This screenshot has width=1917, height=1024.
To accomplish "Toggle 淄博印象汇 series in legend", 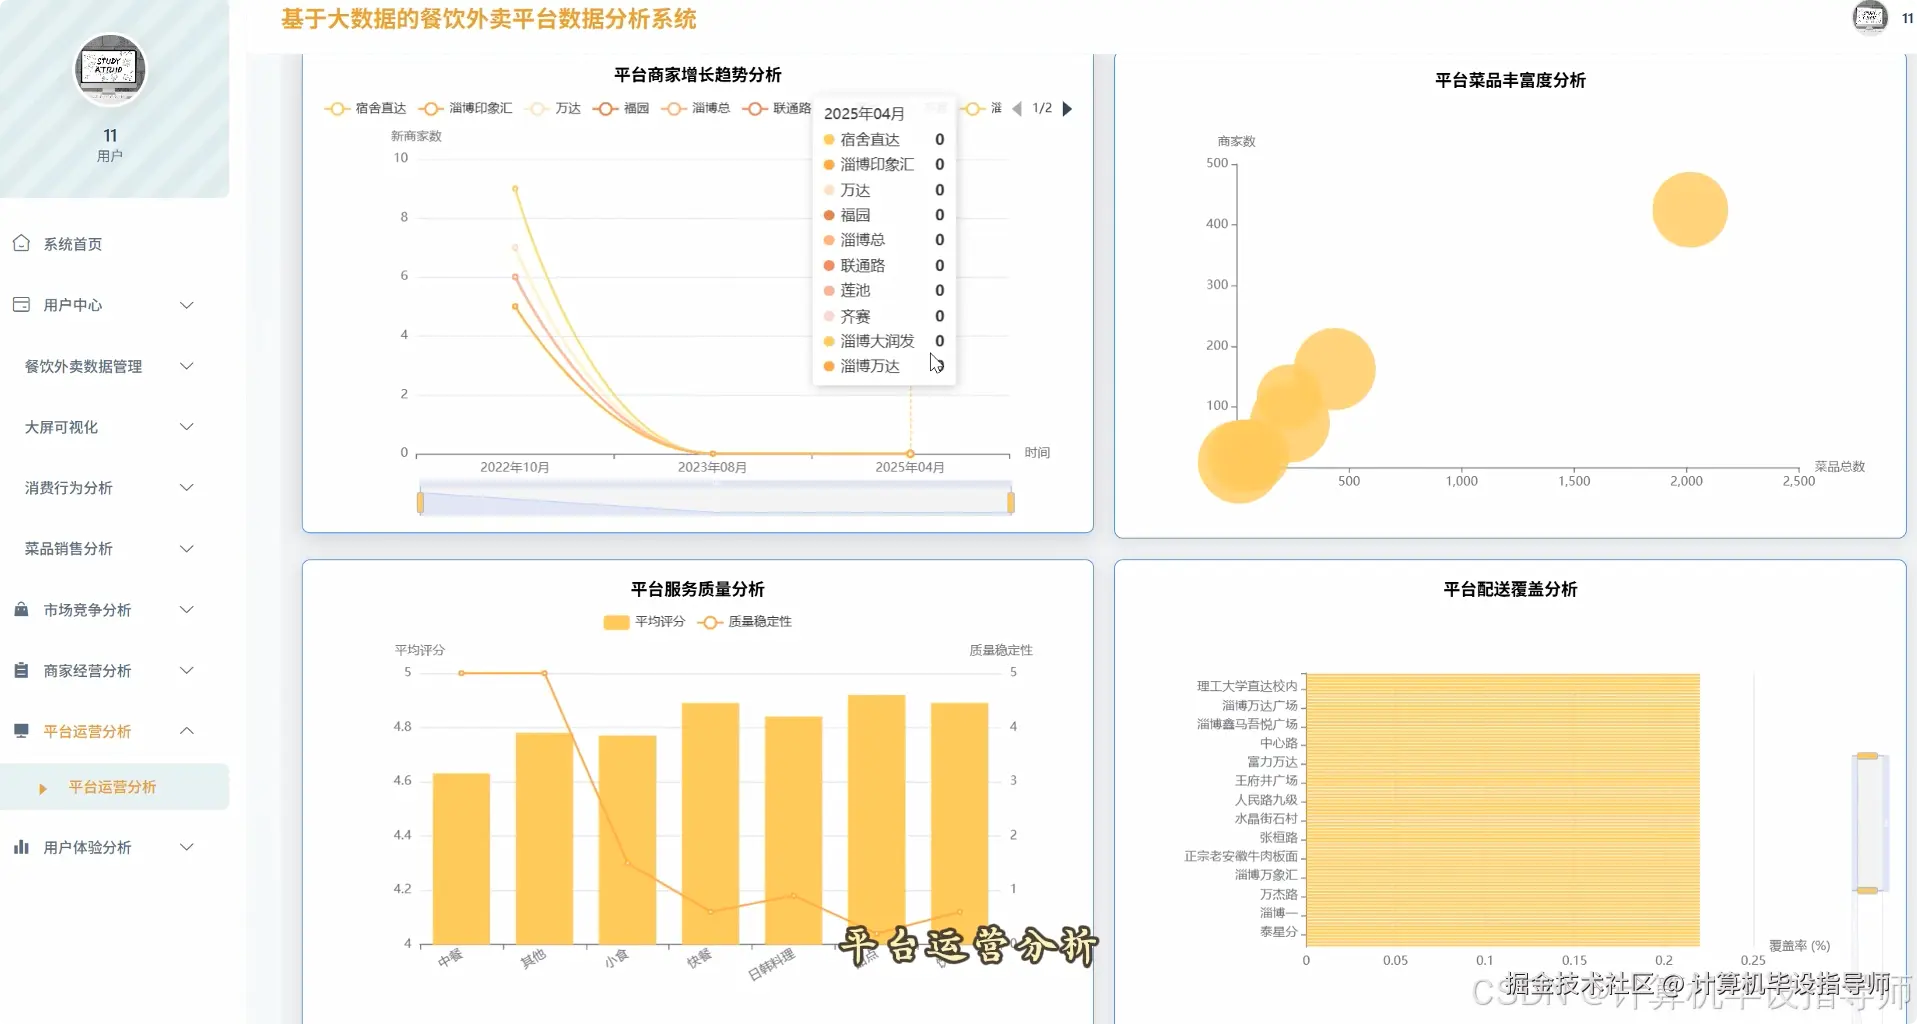I will (466, 108).
